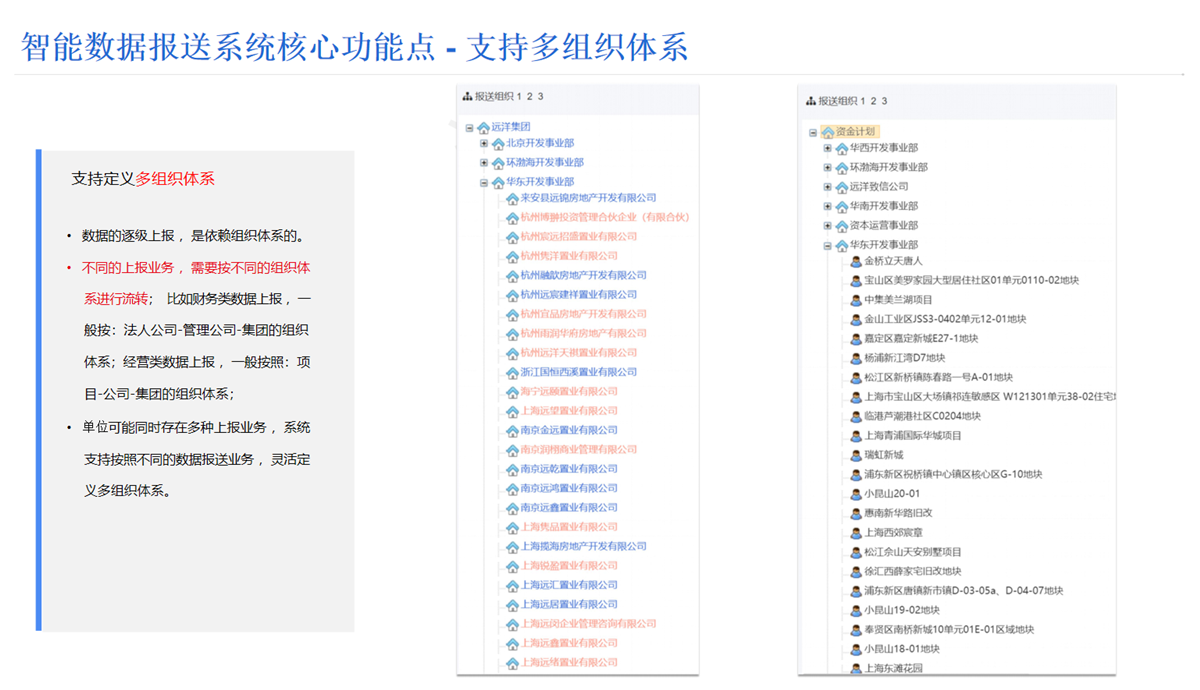Select 奉贤区南桥新城10单元01E-01区域地块

click(x=949, y=630)
